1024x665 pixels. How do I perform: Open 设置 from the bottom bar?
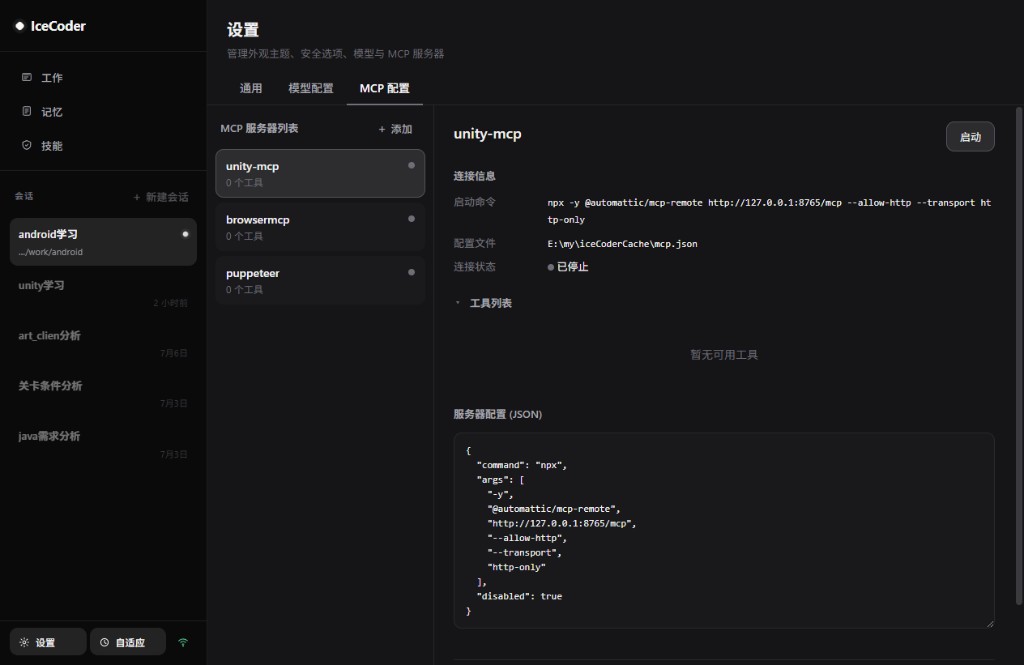pos(48,642)
